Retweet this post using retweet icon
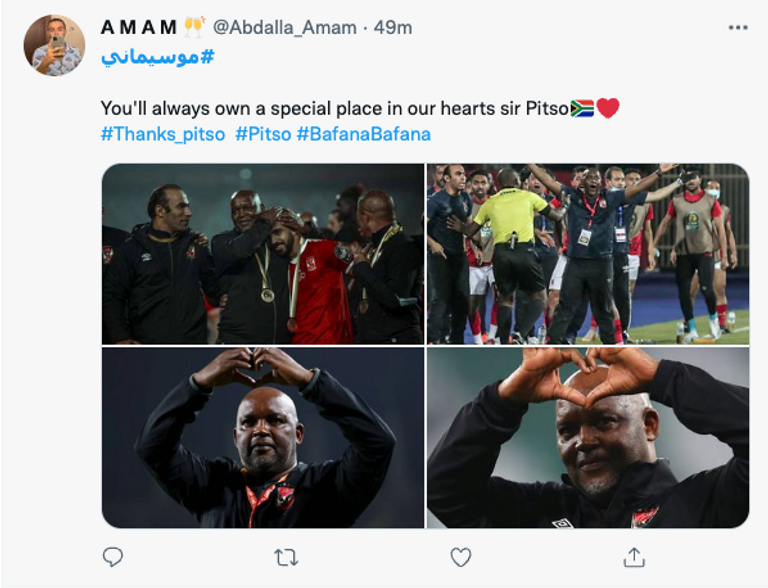Viewport: 768px width, 588px height. tap(286, 556)
